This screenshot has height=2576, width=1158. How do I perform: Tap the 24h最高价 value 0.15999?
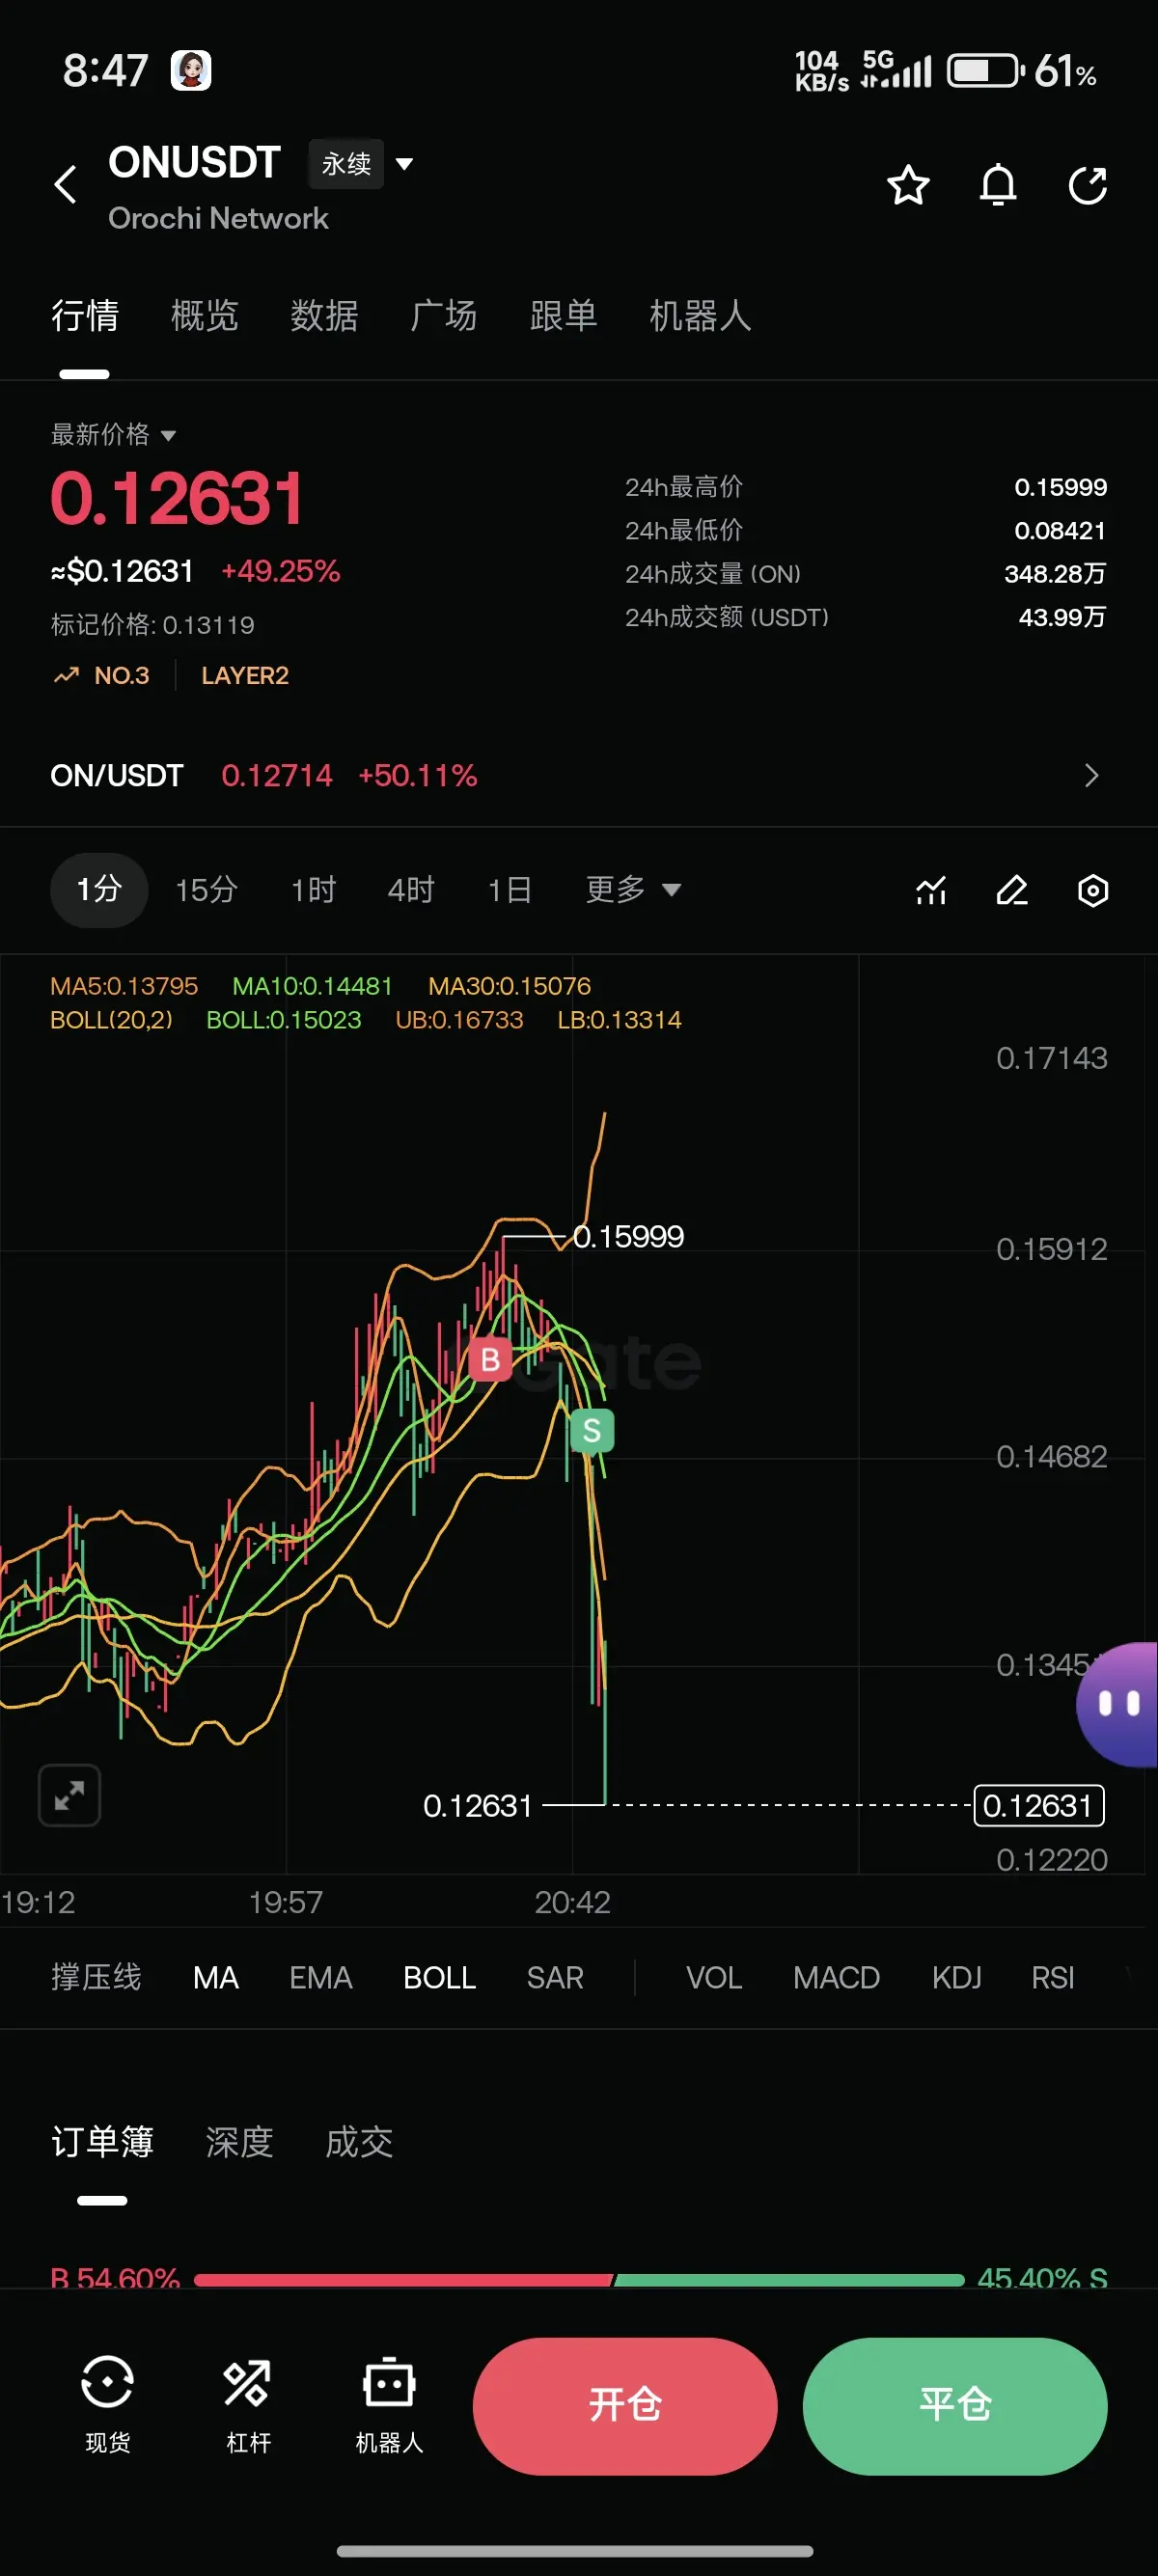(x=1060, y=487)
